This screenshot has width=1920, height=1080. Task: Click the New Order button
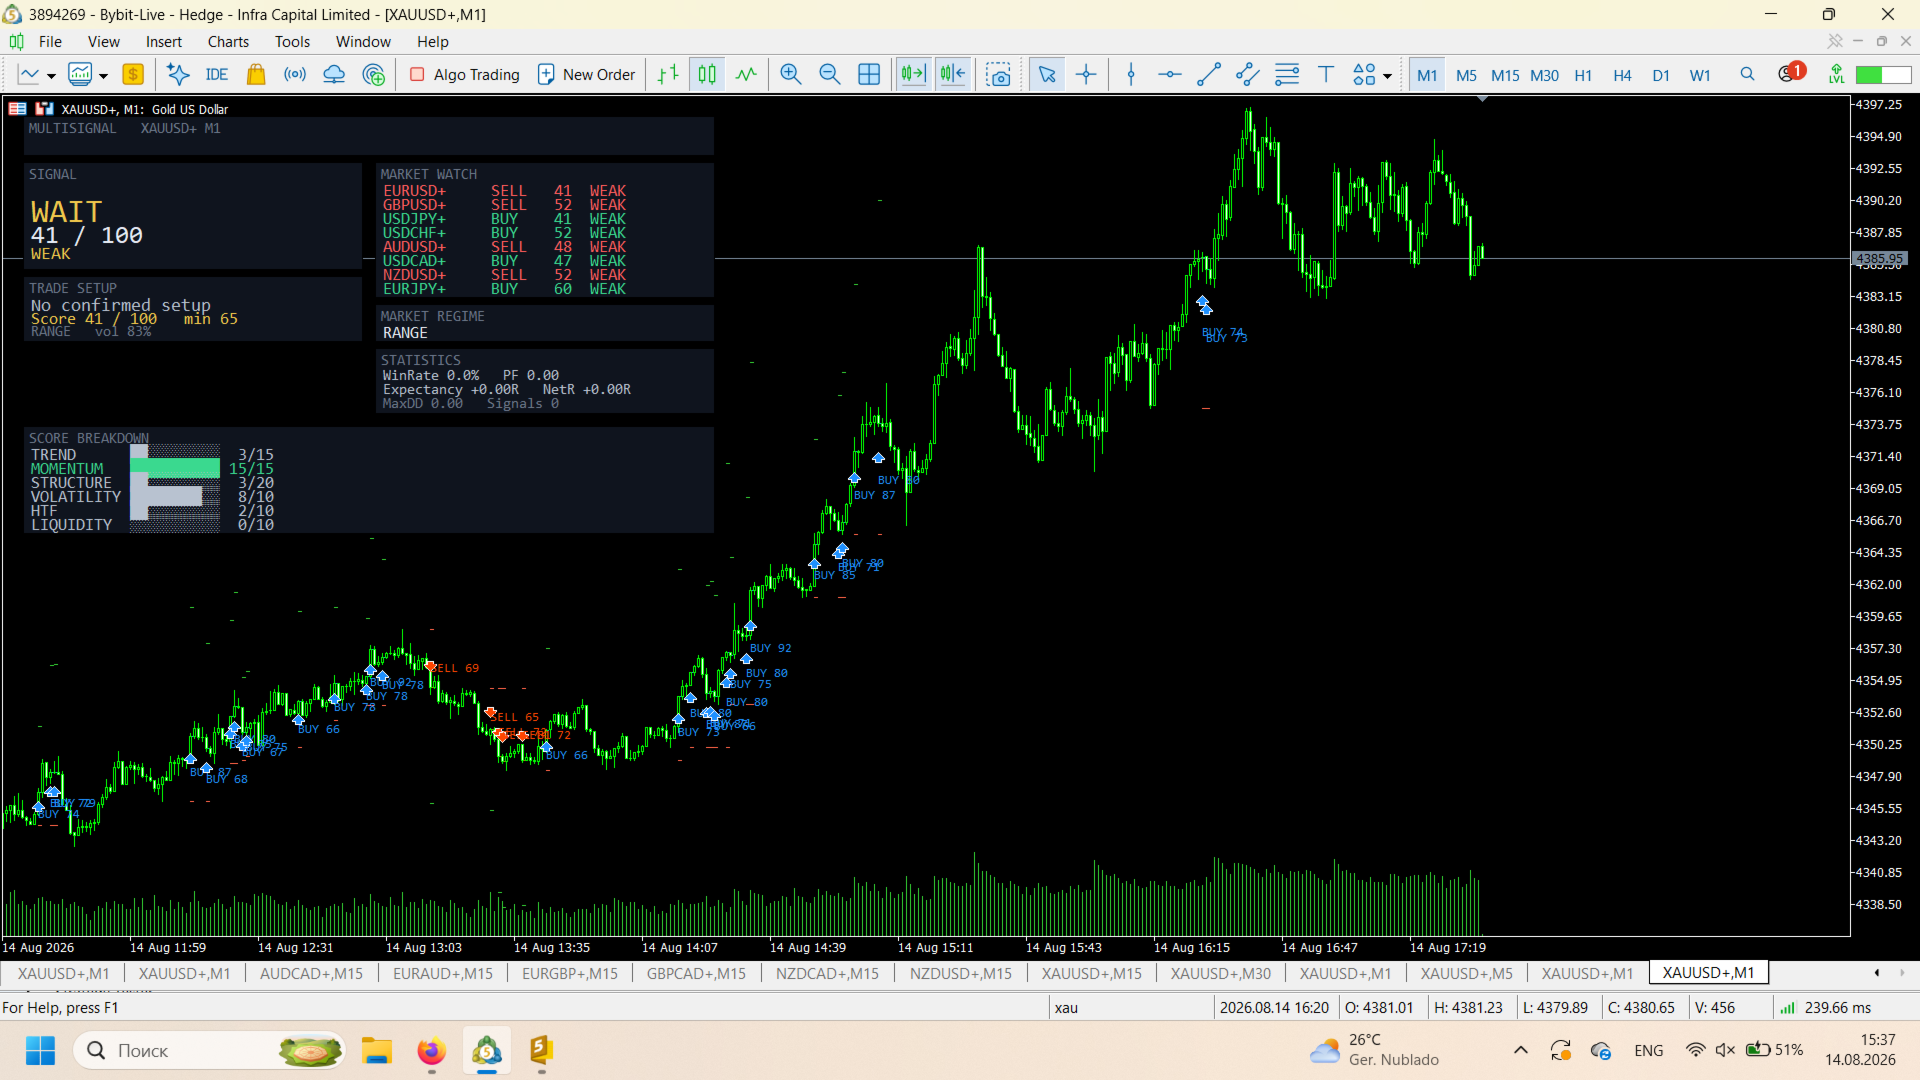pos(587,74)
